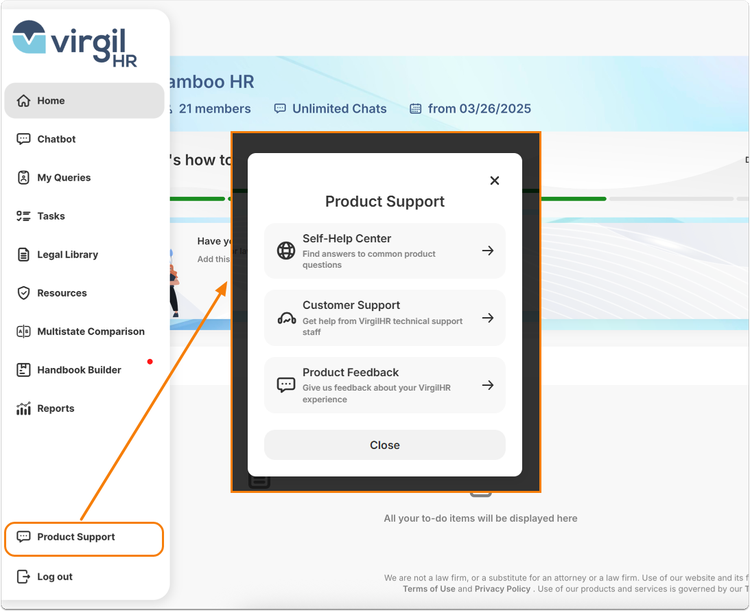Click the Product Support chat icon in sidebar
The image size is (750, 611).
[23, 537]
